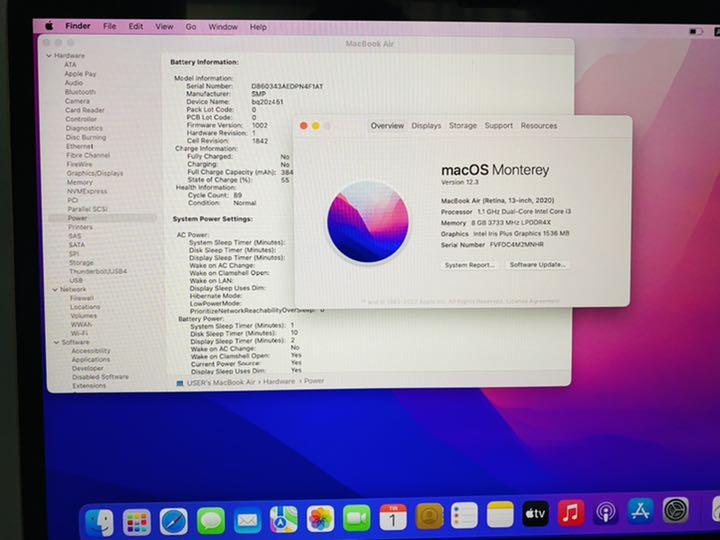Image resolution: width=720 pixels, height=540 pixels.
Task: Select NVMExpress in the sidebar
Action: [87, 191]
